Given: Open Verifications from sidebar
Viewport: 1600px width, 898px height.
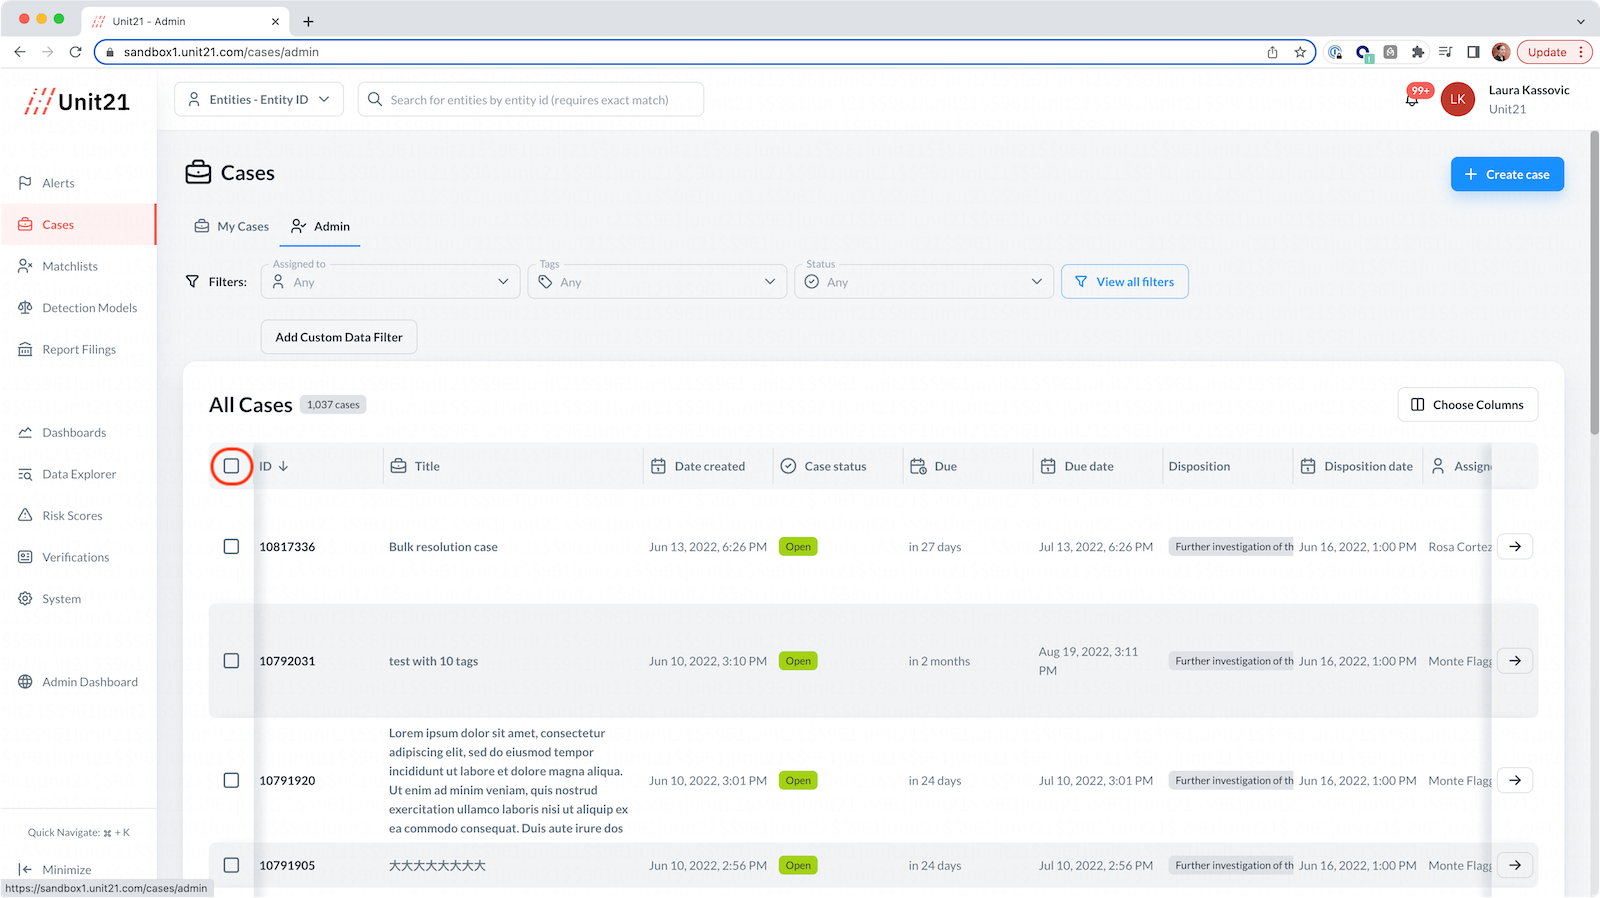Looking at the screenshot, I should coord(78,557).
